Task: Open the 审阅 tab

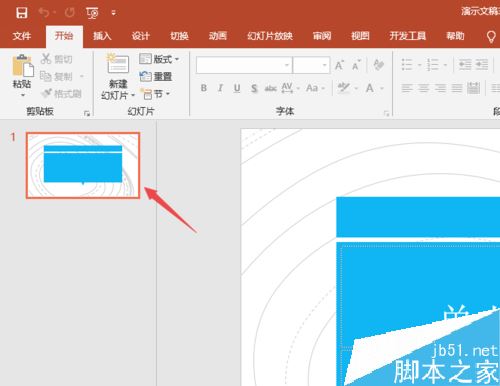Action: click(322, 36)
